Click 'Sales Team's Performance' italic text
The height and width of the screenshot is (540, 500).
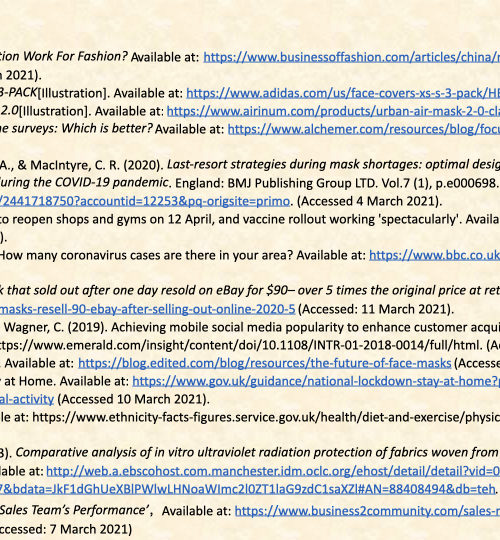(74, 510)
